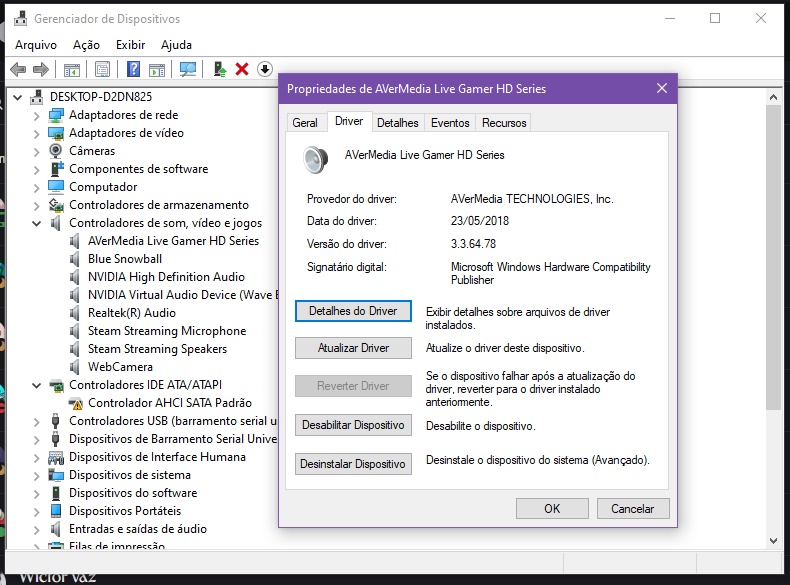The height and width of the screenshot is (585, 790).
Task: Select the Driver tab
Action: (349, 121)
